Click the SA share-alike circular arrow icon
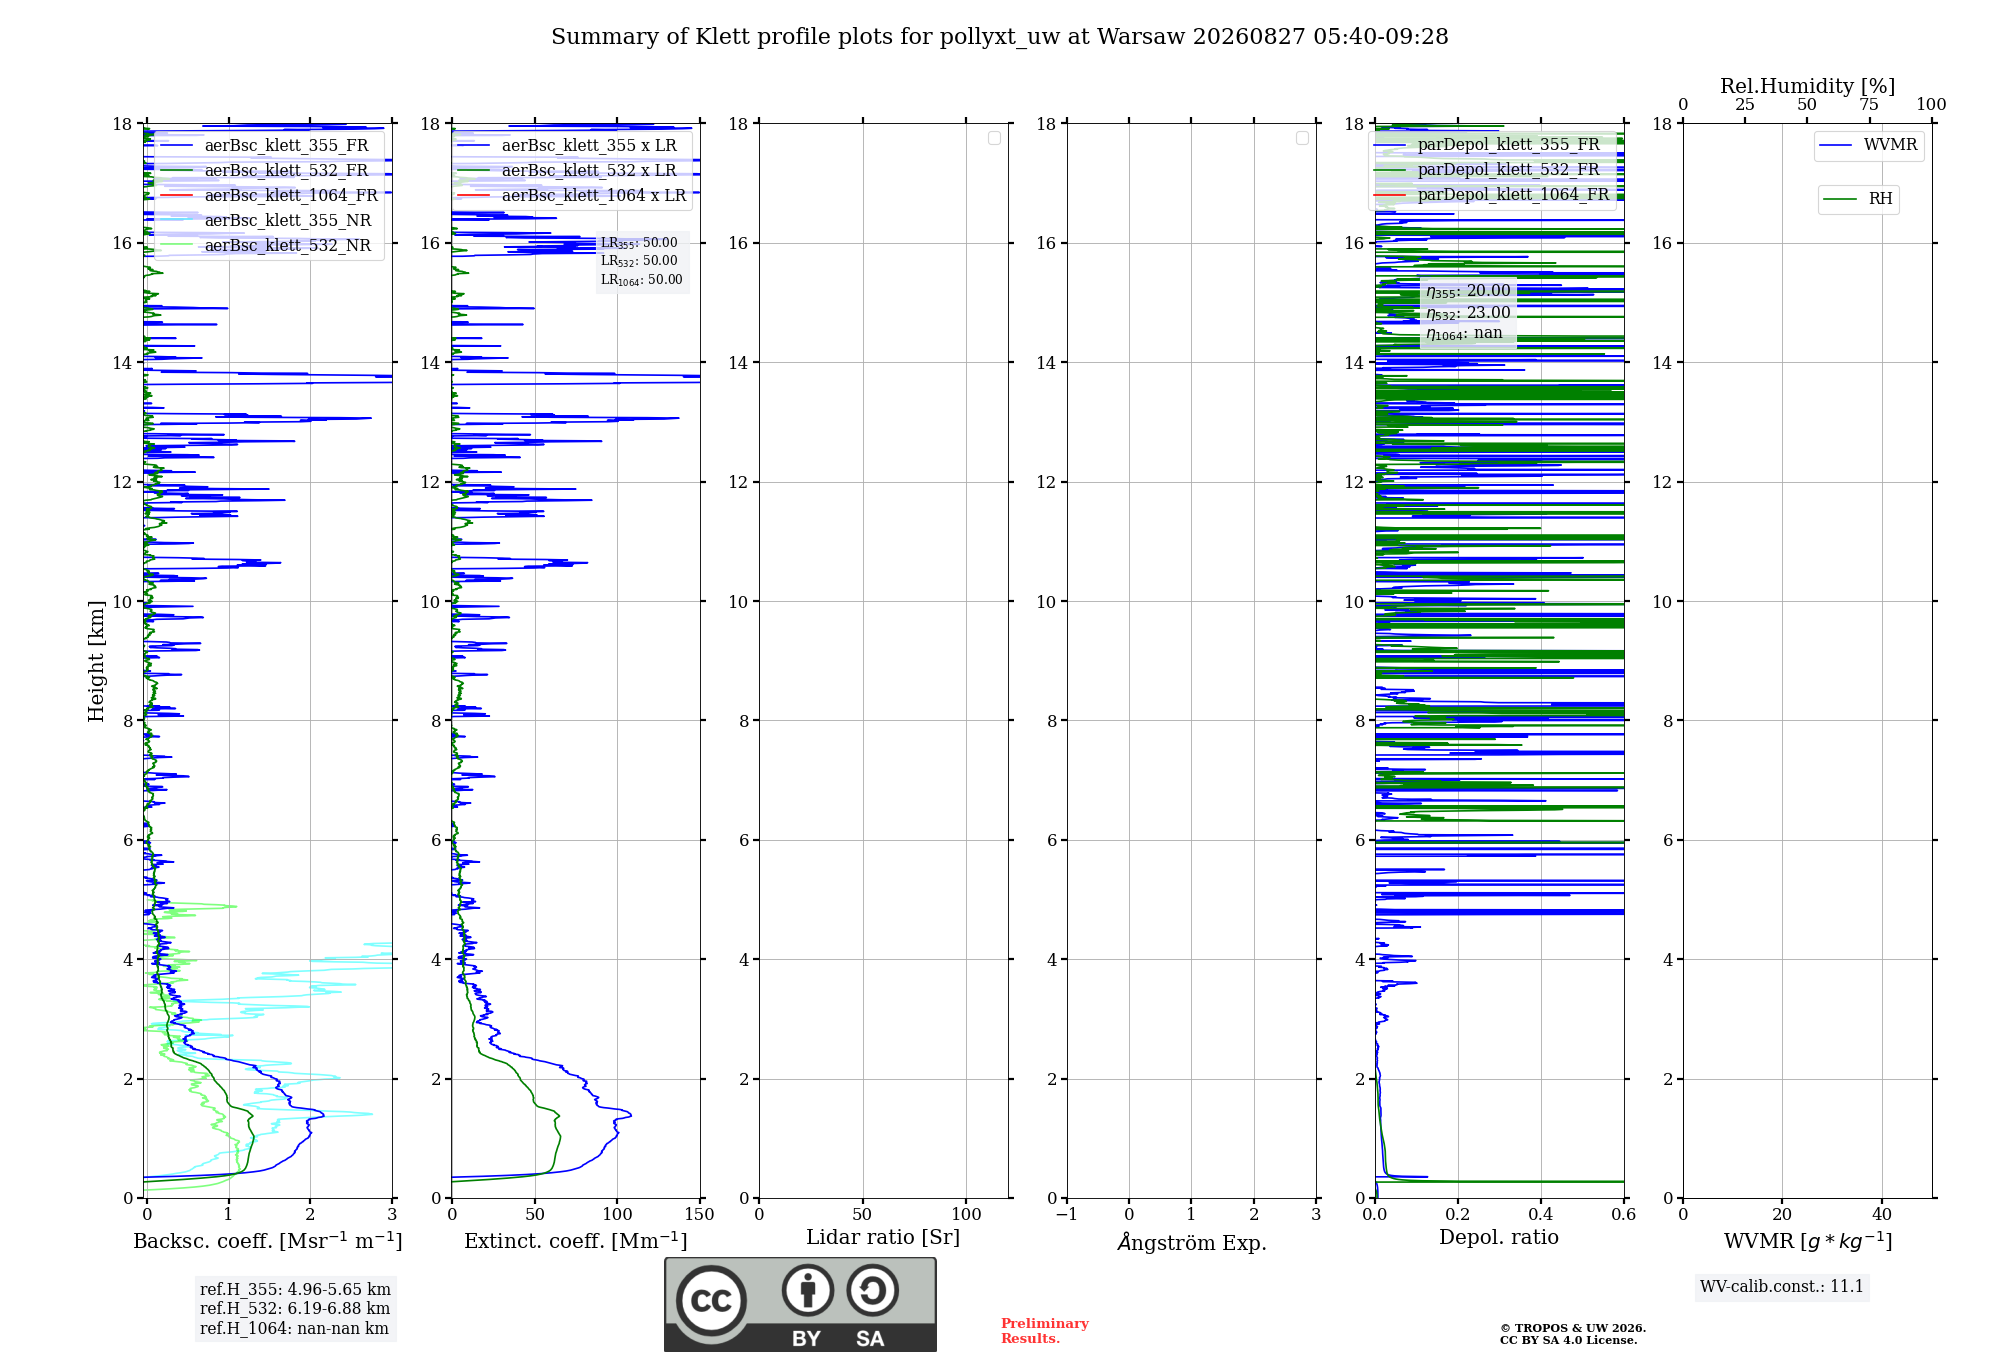2000x1360 pixels. [872, 1290]
